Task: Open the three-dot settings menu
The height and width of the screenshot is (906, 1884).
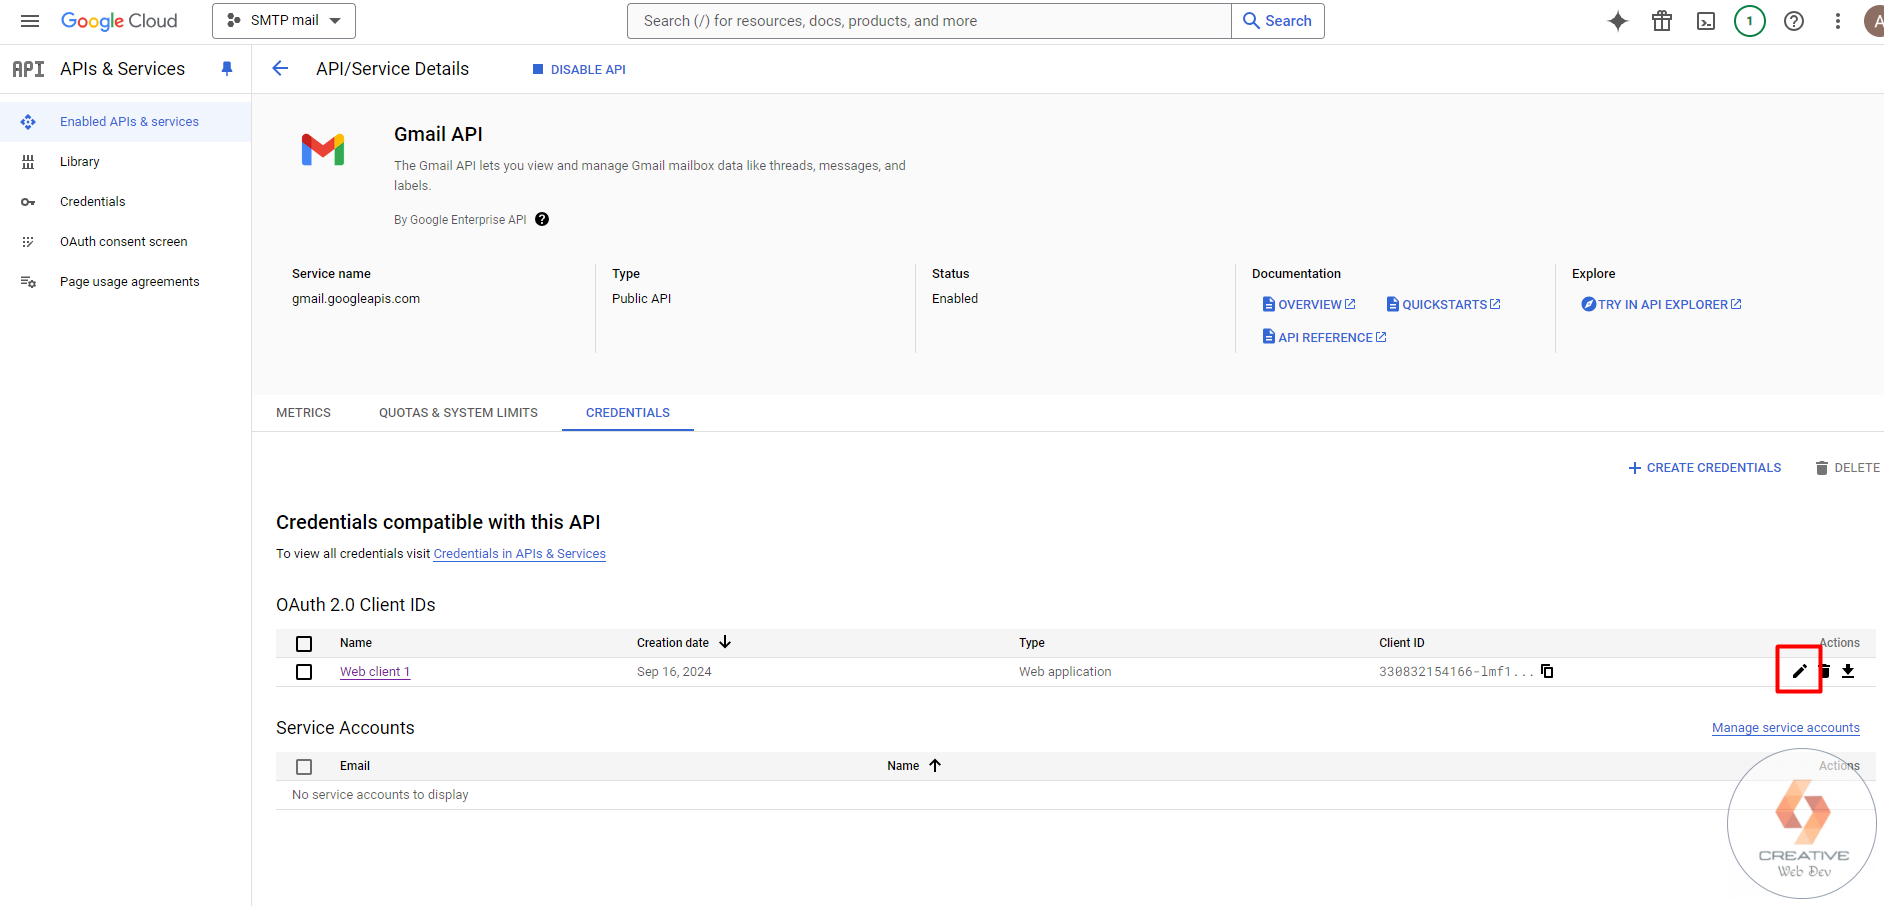Action: [1838, 21]
